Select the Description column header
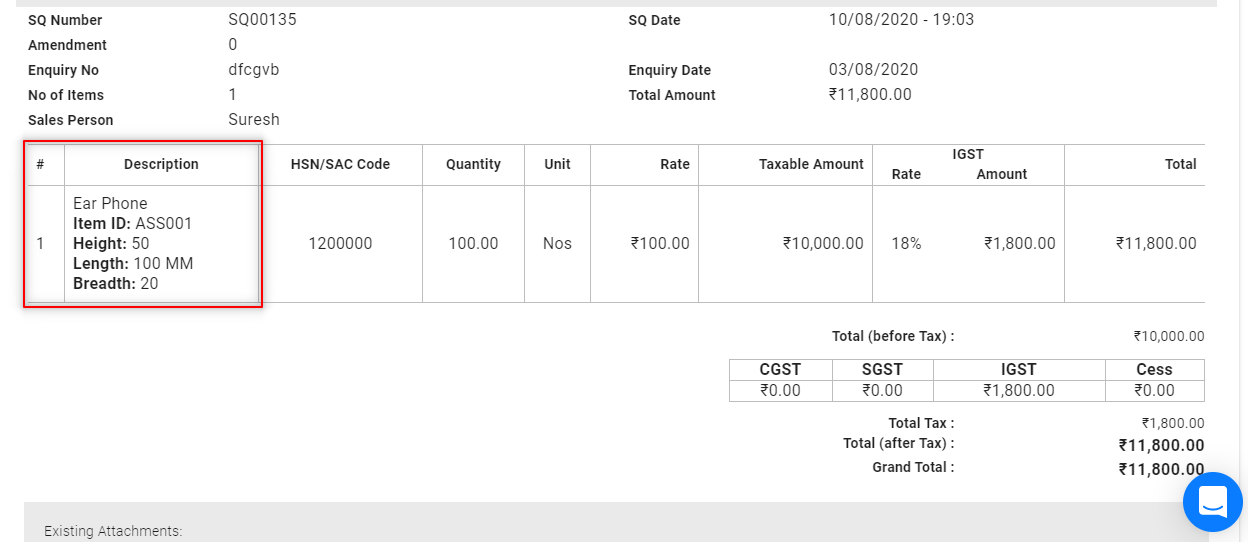This screenshot has height=542, width=1248. coord(161,164)
